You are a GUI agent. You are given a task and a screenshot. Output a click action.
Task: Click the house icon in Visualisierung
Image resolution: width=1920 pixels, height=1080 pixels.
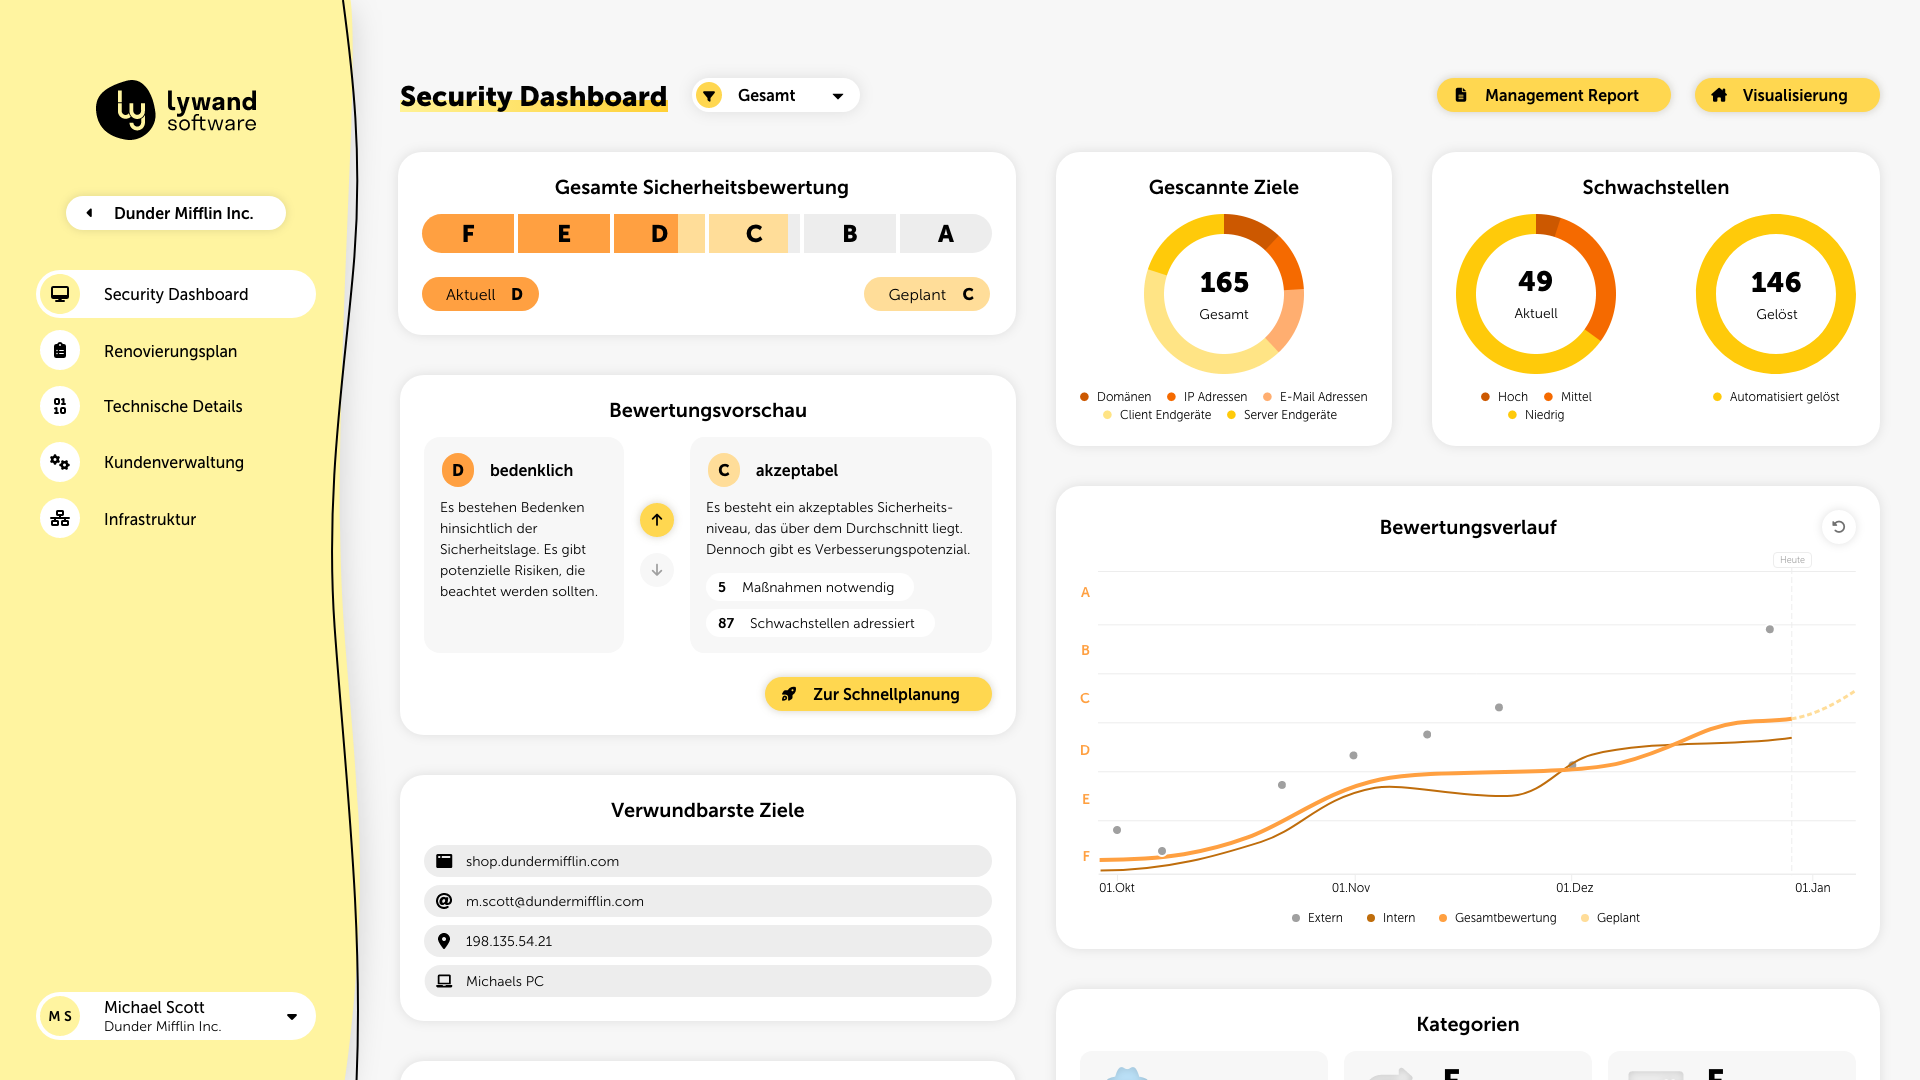[1719, 95]
